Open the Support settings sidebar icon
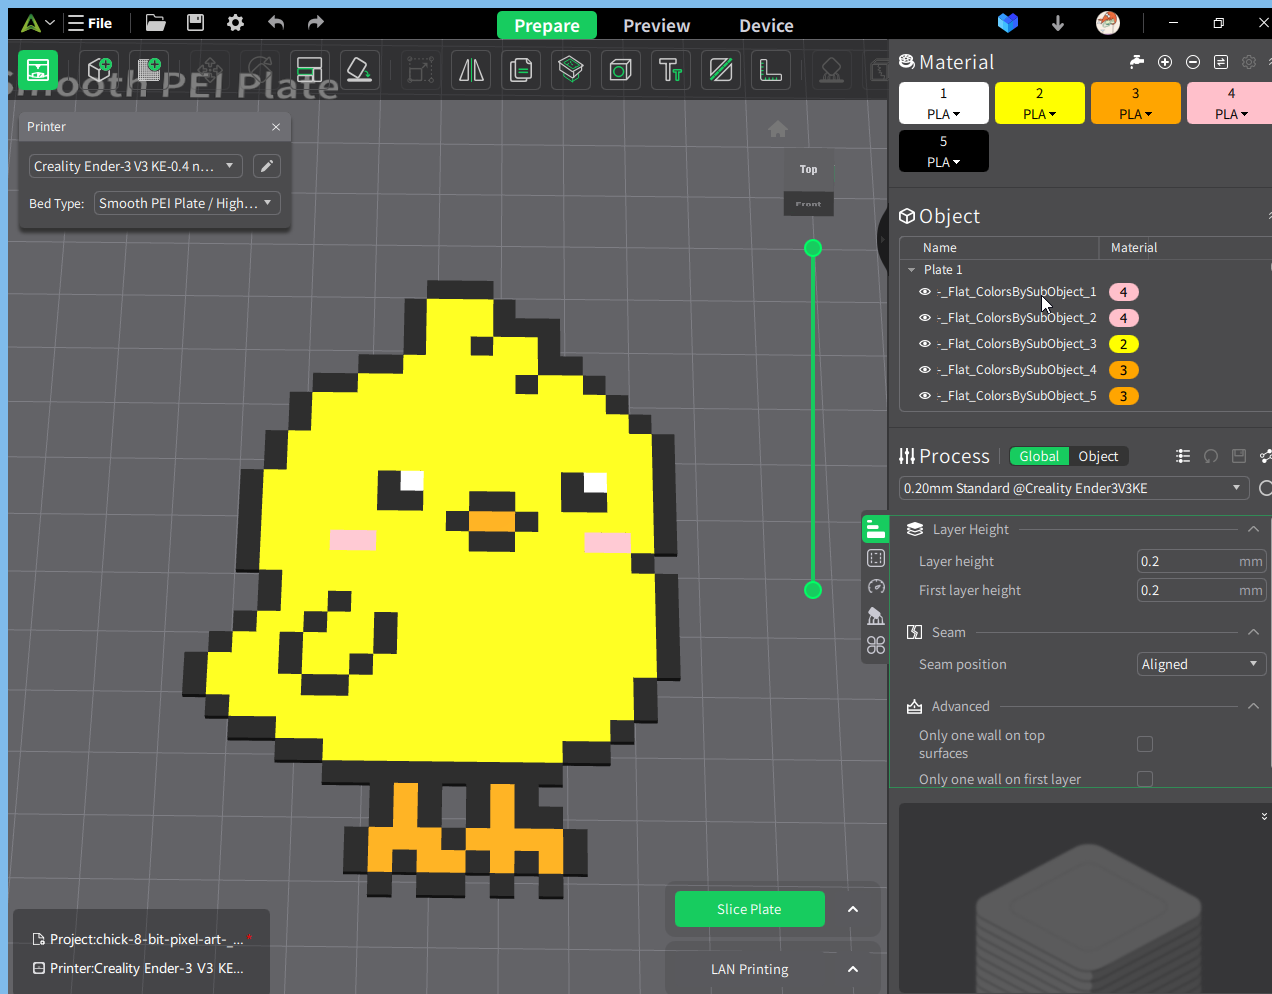1272x994 pixels. 876,616
